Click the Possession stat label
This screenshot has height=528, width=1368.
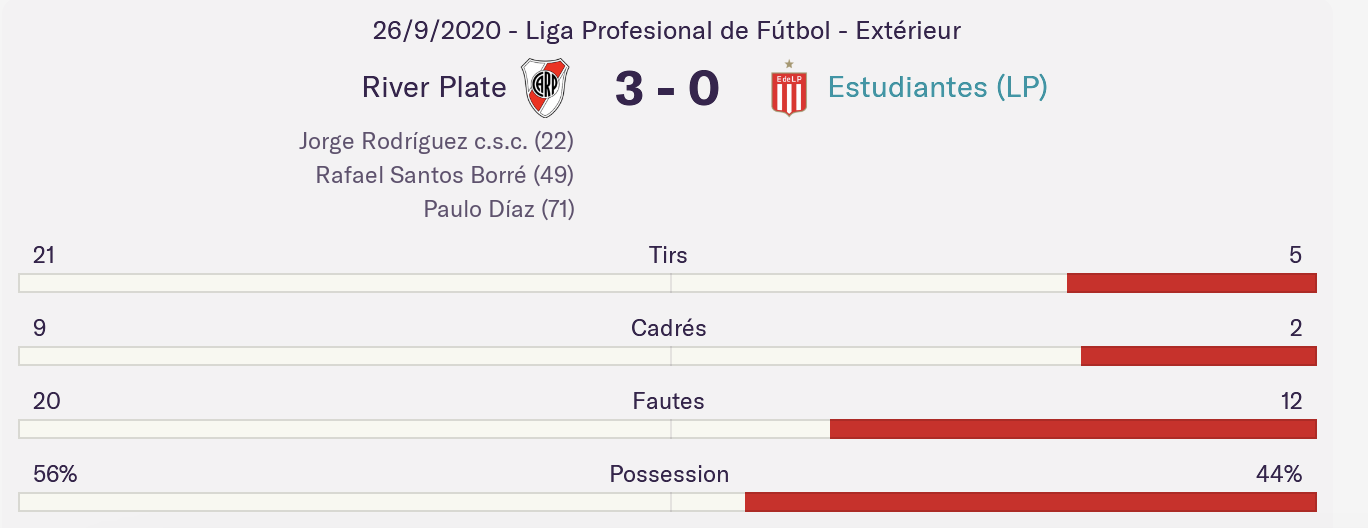tap(669, 474)
